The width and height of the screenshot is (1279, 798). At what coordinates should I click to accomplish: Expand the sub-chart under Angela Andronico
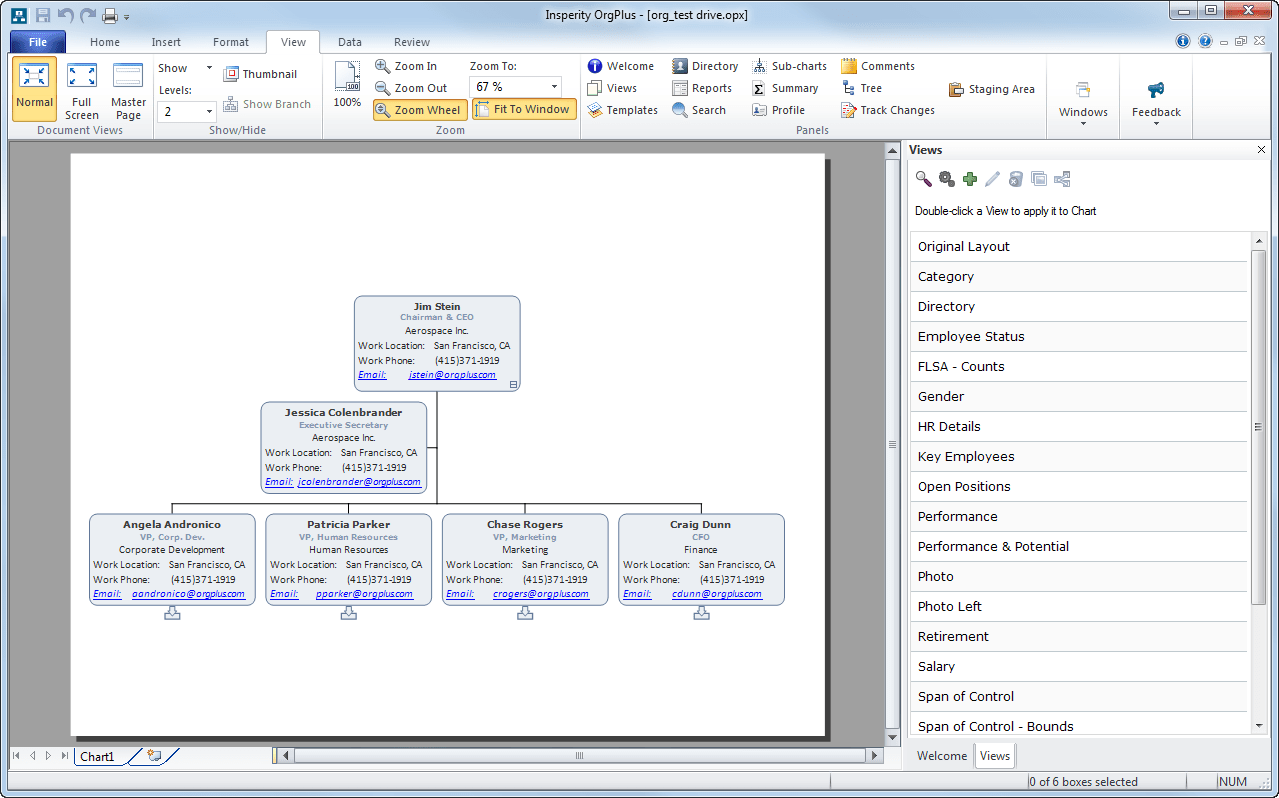(x=172, y=613)
